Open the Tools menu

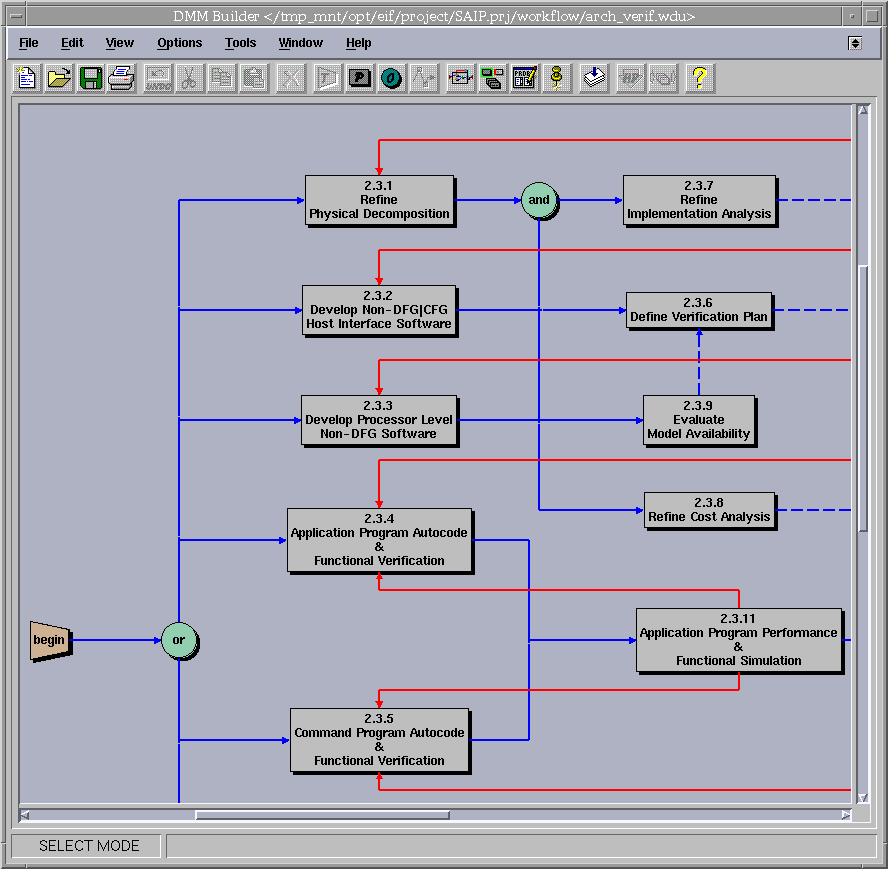tap(240, 43)
